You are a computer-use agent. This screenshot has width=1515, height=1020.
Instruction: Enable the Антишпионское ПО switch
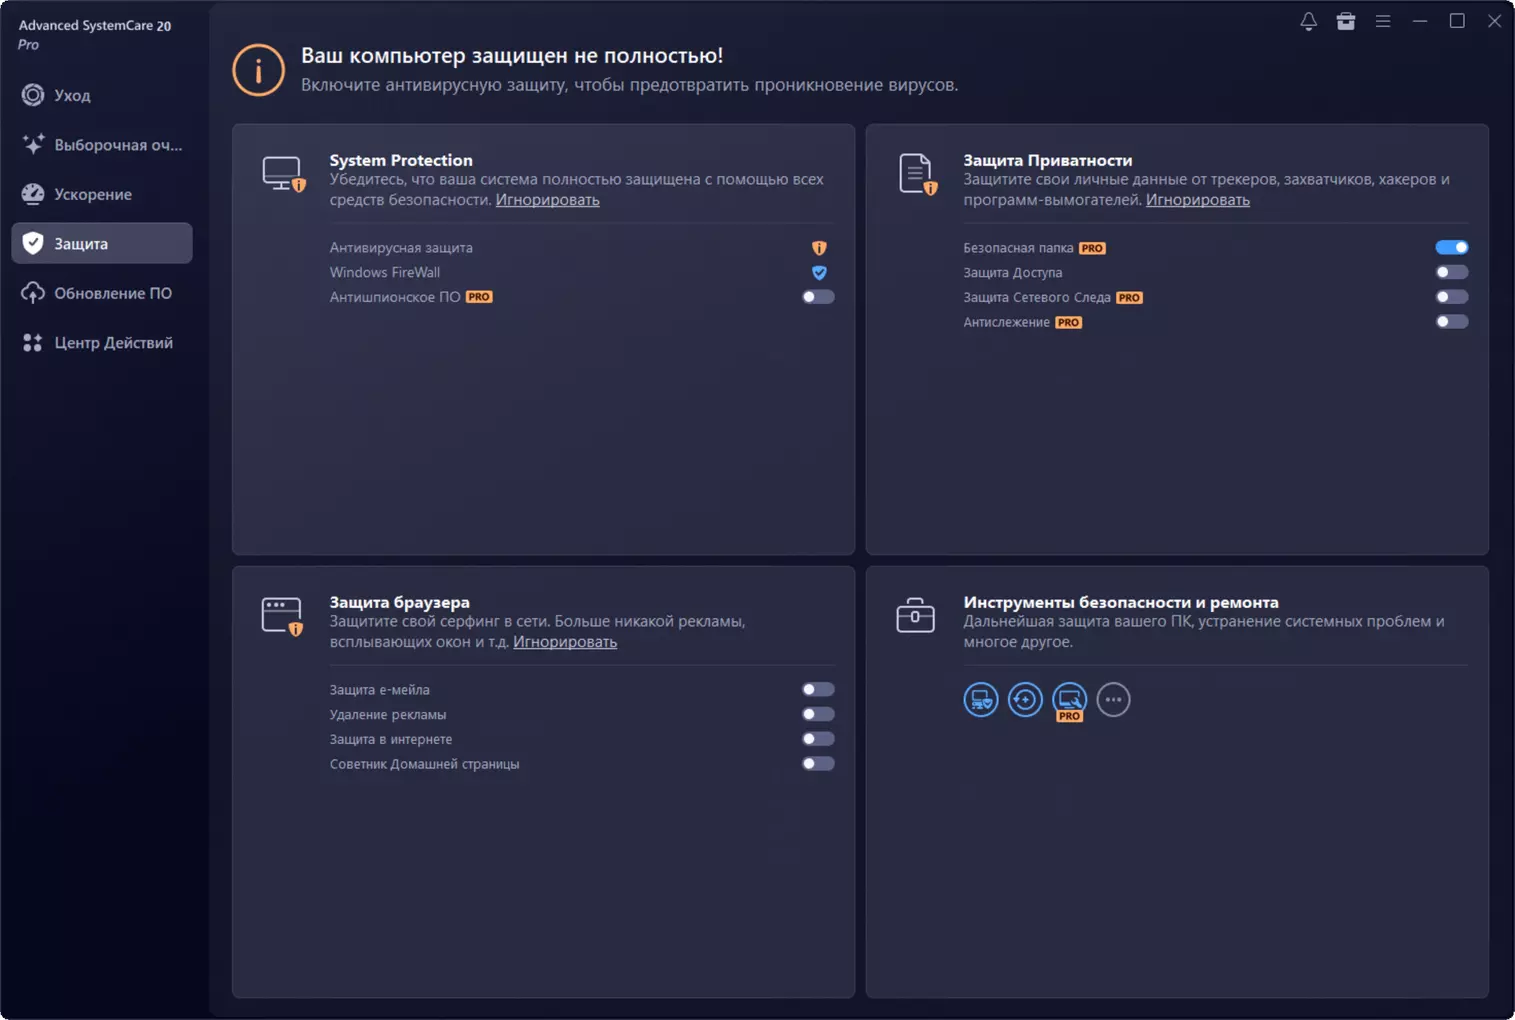pos(818,297)
